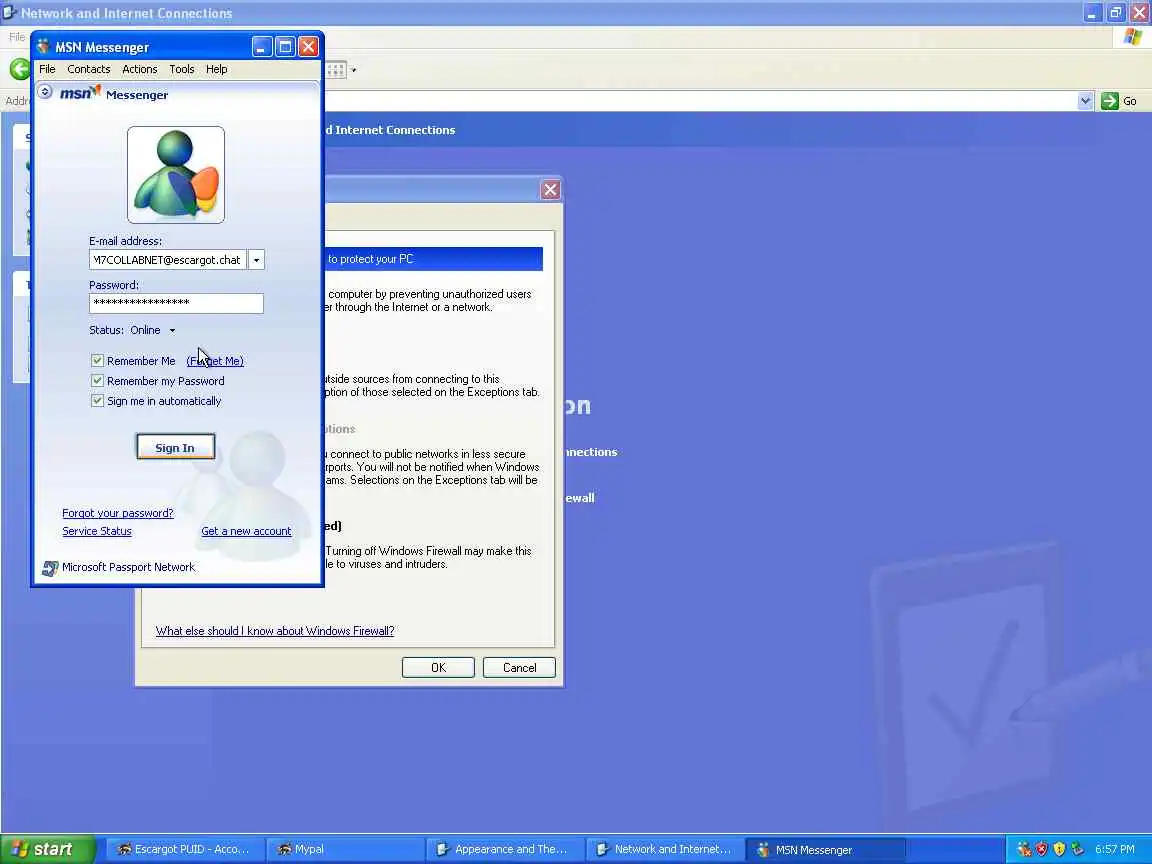Disable Sign me in automatically

click(x=97, y=400)
